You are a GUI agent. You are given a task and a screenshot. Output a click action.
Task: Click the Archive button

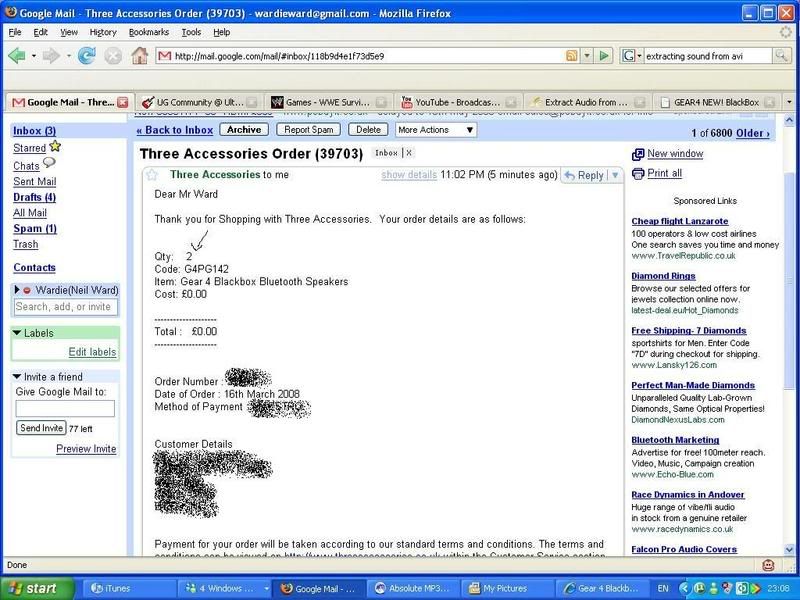[x=244, y=130]
